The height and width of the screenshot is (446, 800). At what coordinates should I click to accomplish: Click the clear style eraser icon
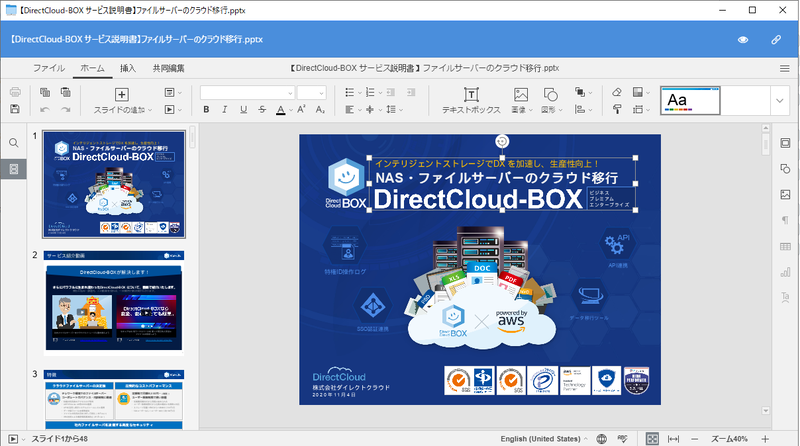(617, 92)
